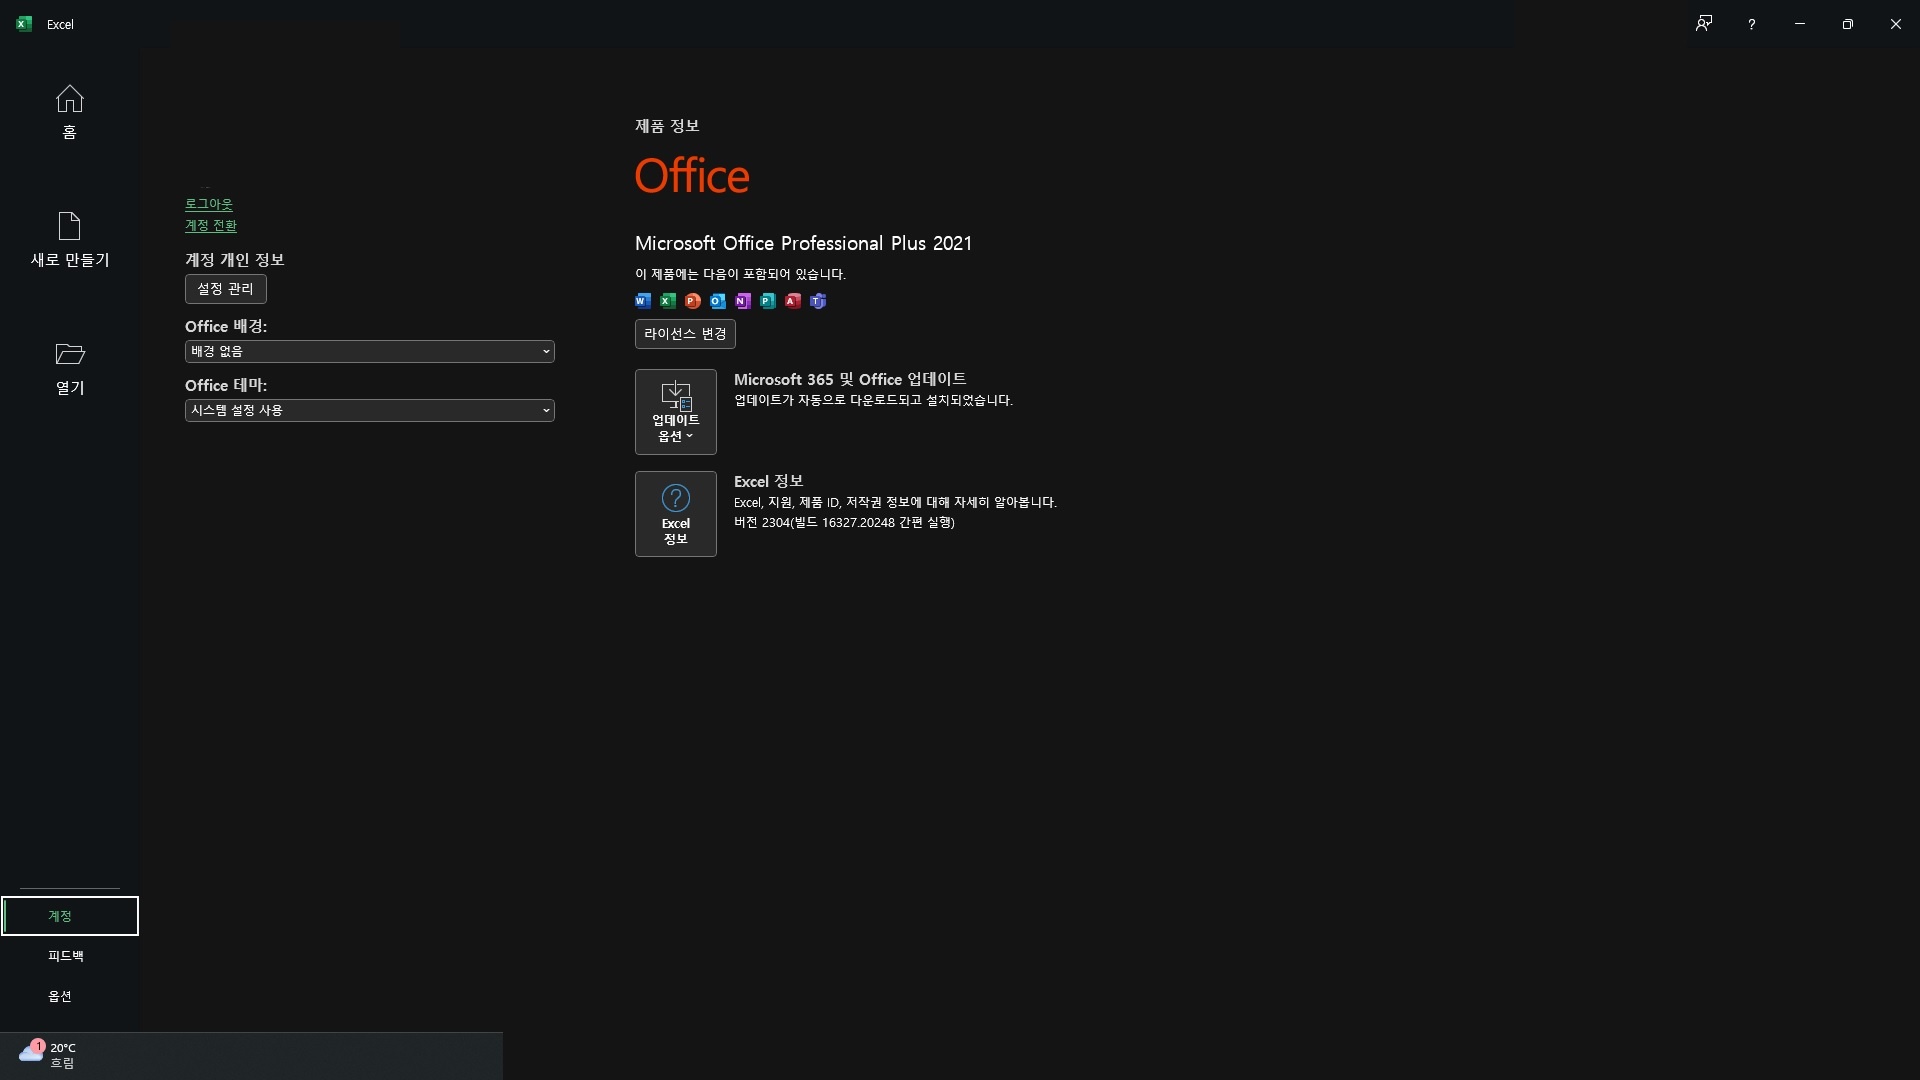Expand the Office 테마 dropdown
The width and height of the screenshot is (1920, 1080).
click(370, 411)
